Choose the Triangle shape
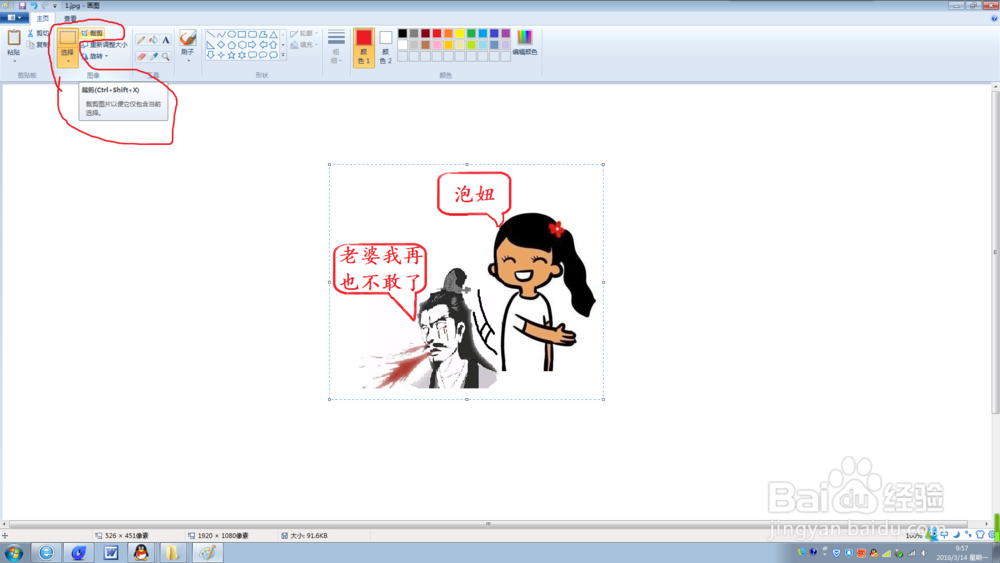Viewport: 1000px width, 563px height. click(x=274, y=34)
